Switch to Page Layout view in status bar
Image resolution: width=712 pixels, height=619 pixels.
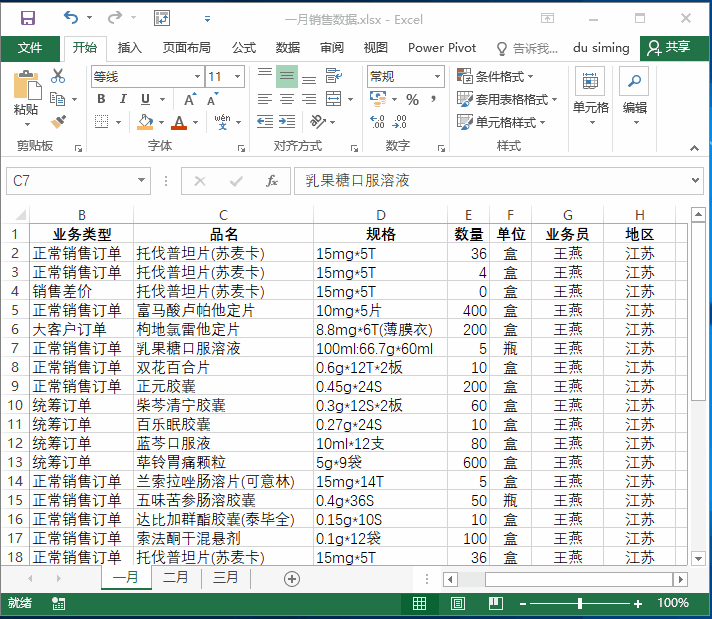[458, 604]
